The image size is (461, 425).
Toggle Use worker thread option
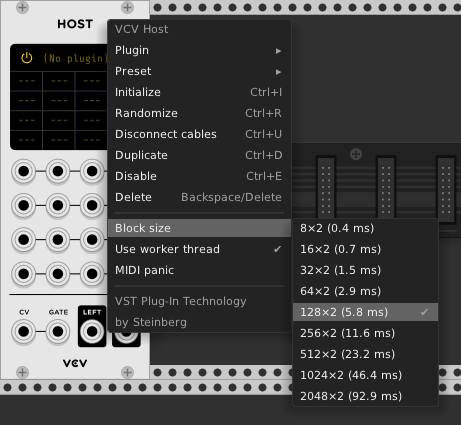tap(199, 249)
